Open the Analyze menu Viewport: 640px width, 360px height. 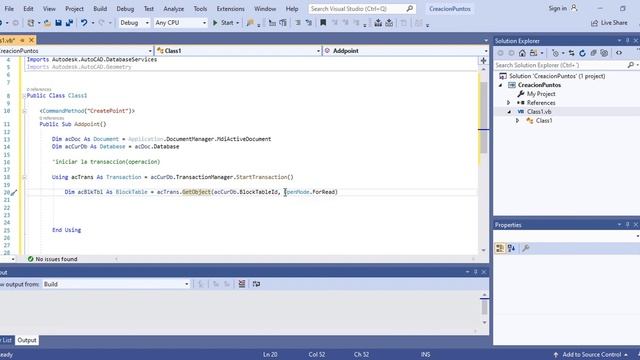tap(173, 9)
